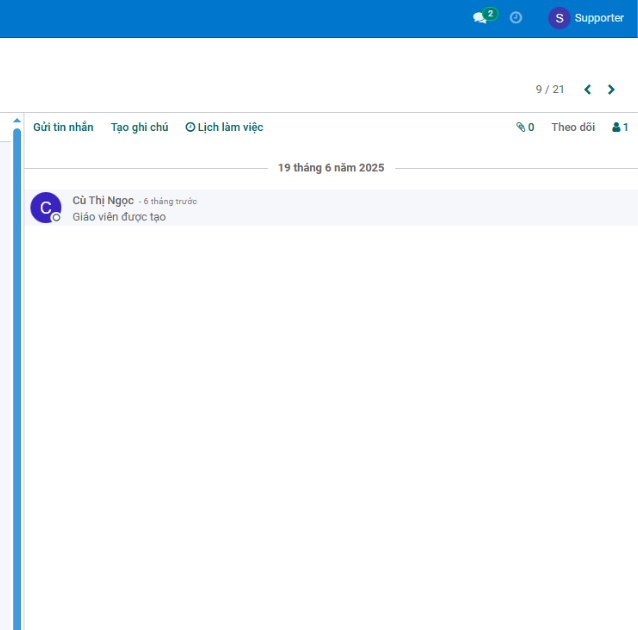Open the Supporter user menu
Image resolution: width=638 pixels, height=630 pixels.
599,18
